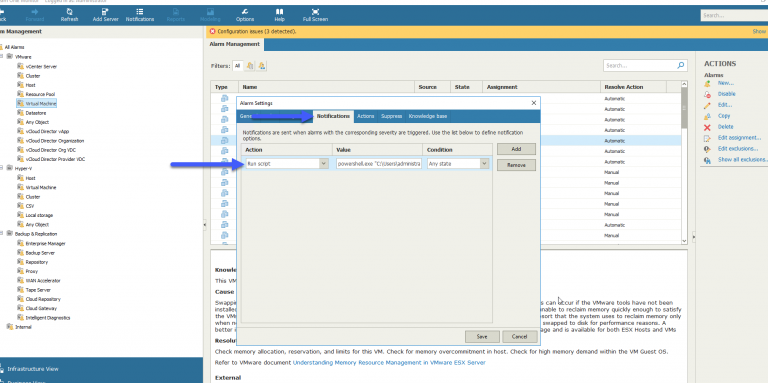
Task: Open Notifications from the toolbar
Action: tap(140, 11)
